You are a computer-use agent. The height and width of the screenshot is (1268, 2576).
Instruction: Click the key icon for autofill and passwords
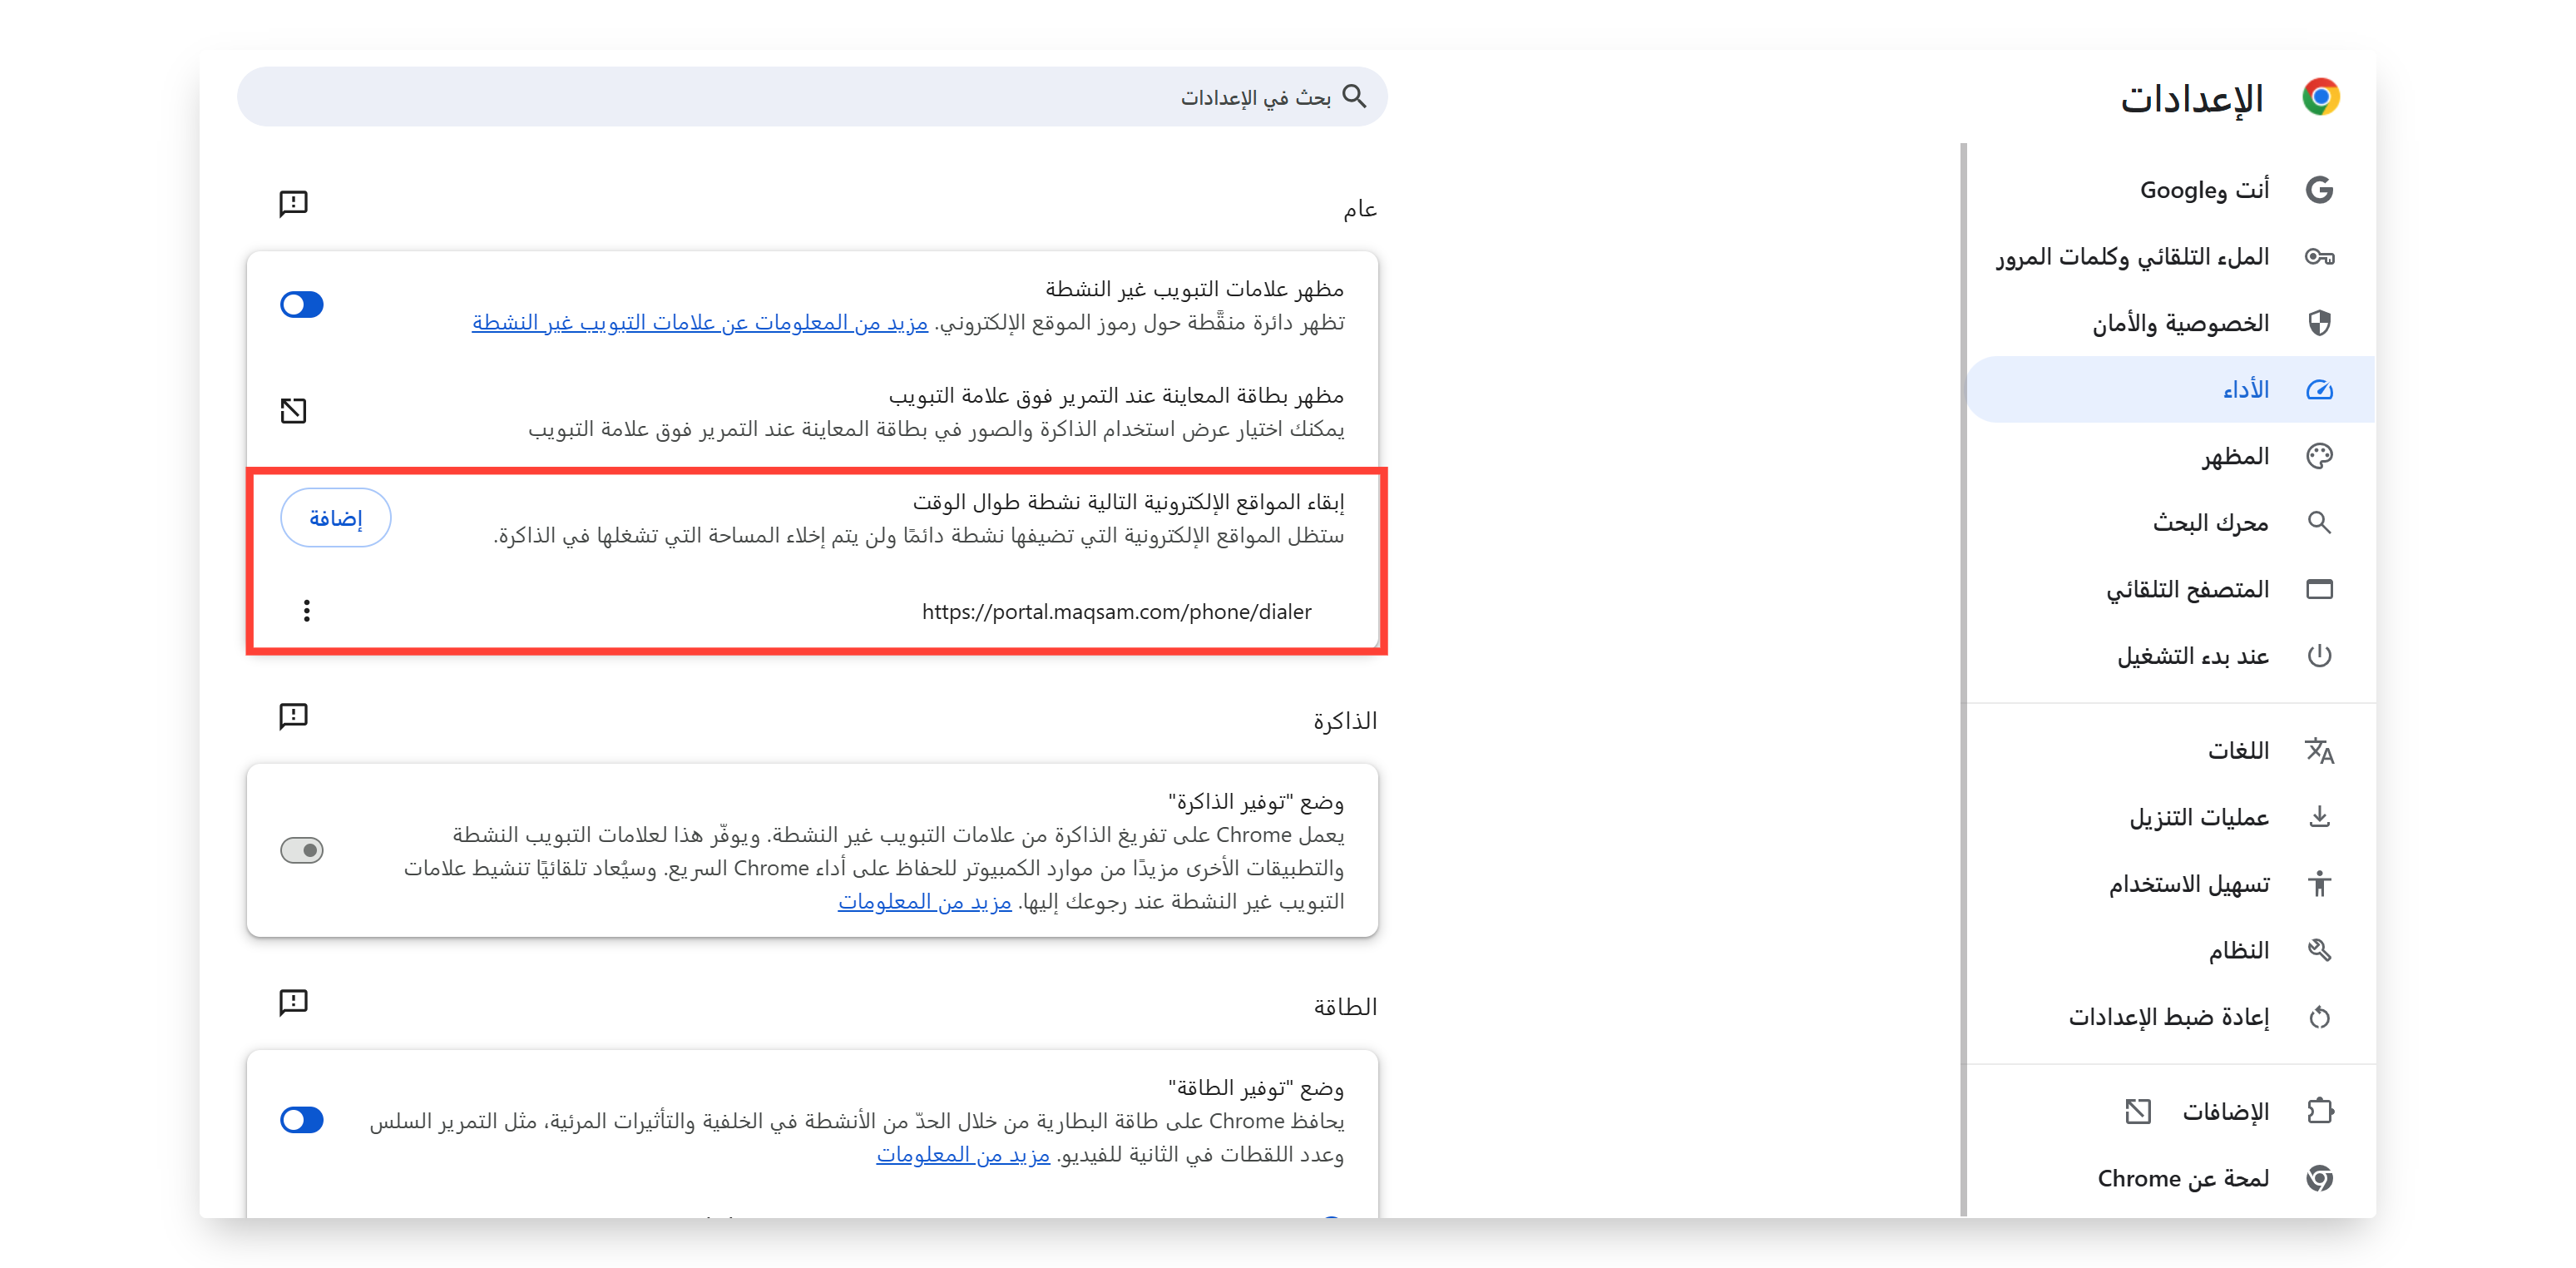[x=2319, y=257]
